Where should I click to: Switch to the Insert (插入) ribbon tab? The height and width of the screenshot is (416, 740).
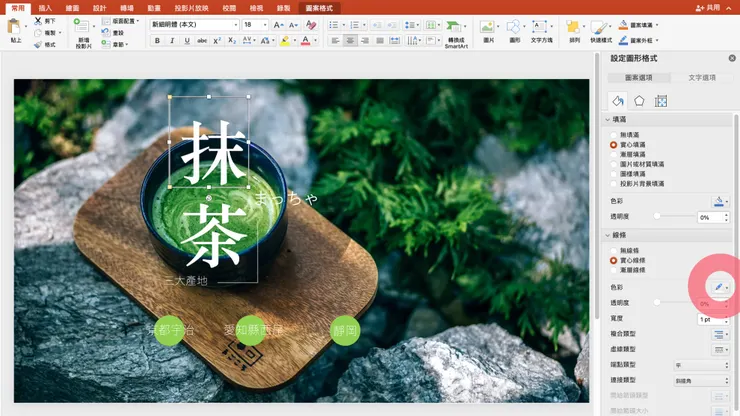(x=45, y=8)
